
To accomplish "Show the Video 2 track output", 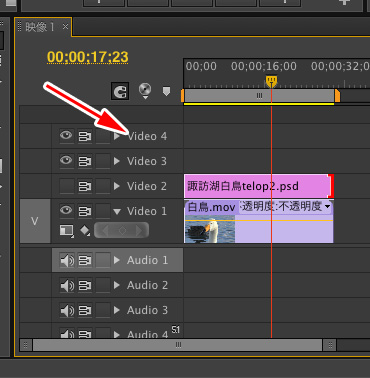I will point(66,186).
